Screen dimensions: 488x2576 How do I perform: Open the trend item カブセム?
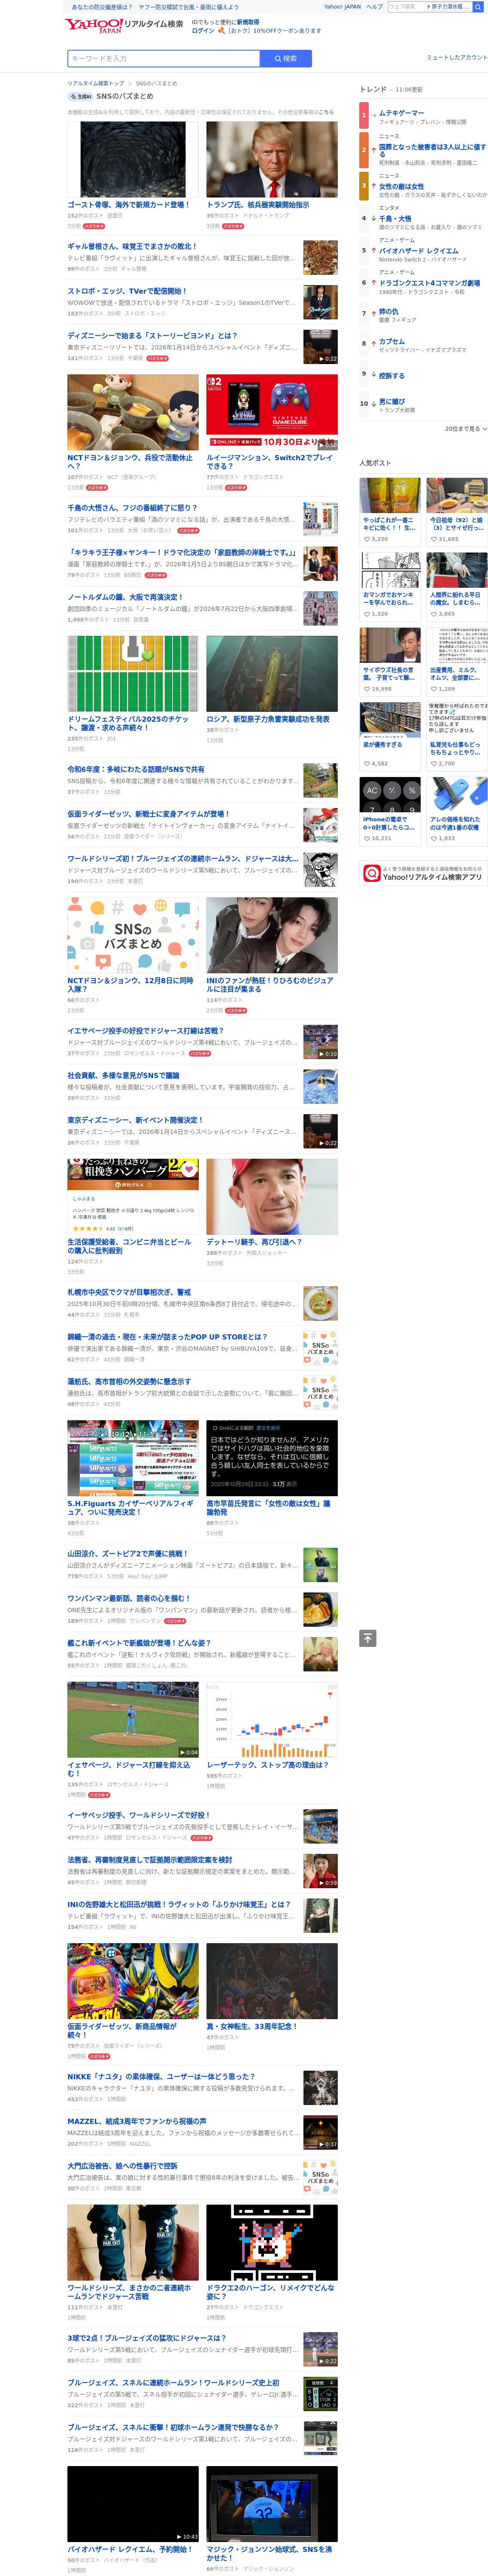pos(392,342)
